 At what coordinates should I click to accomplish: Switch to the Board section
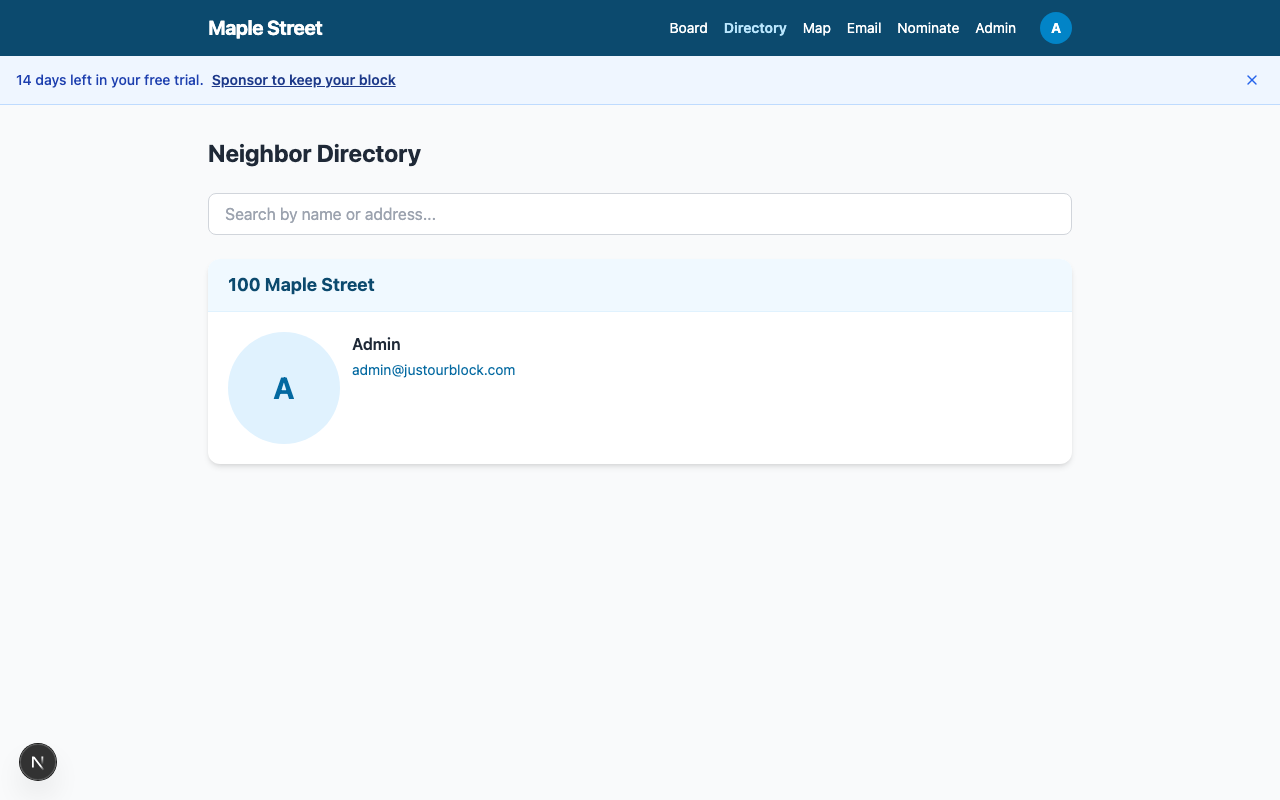pyautogui.click(x=688, y=28)
